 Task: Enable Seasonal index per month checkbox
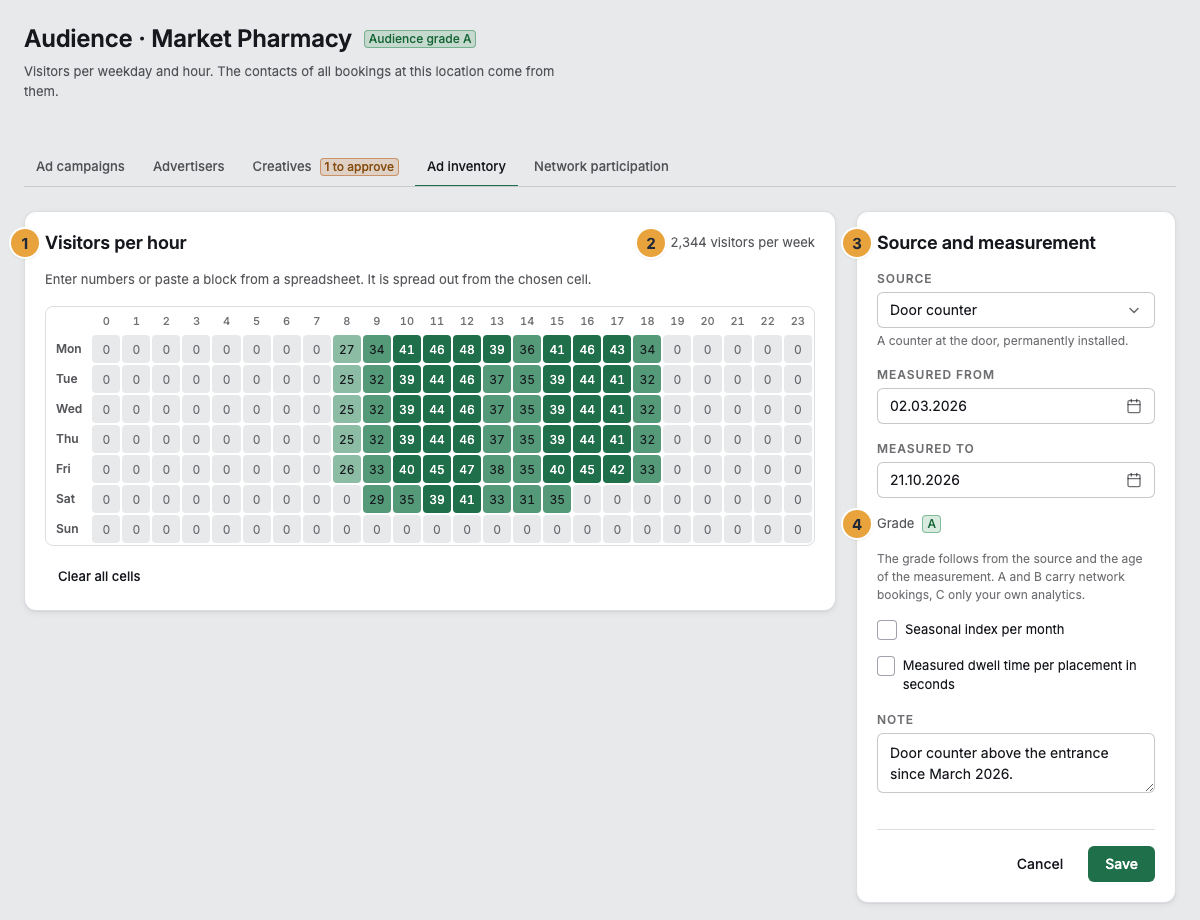click(x=887, y=630)
